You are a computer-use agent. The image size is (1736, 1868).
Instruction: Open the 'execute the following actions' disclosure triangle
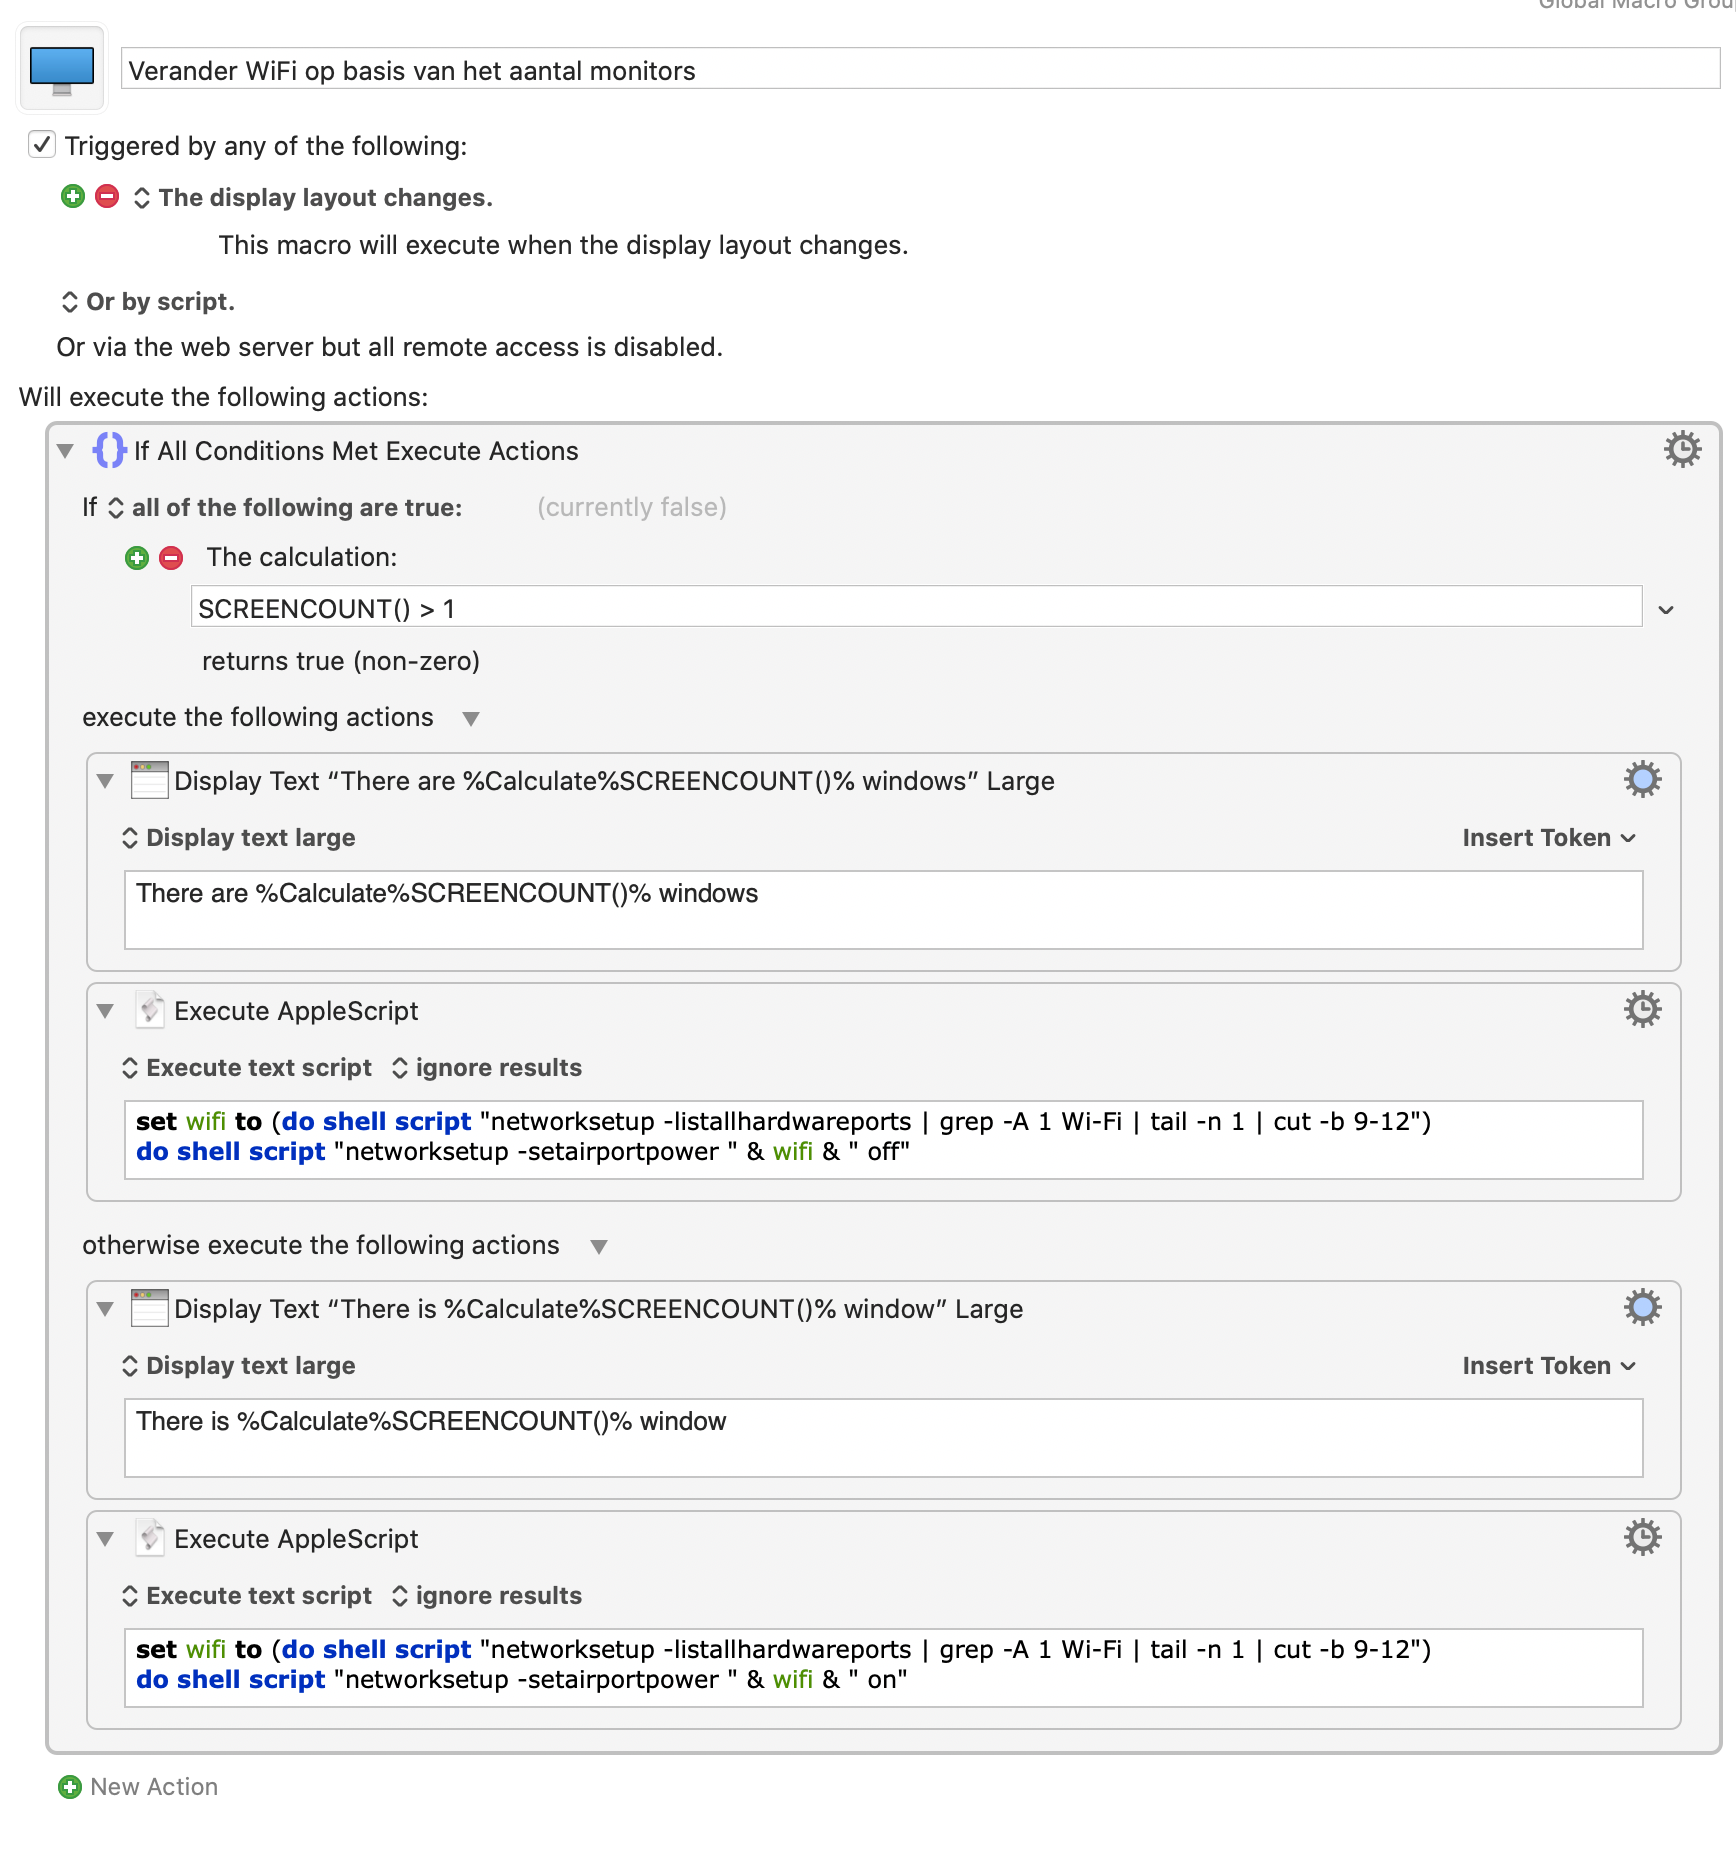pyautogui.click(x=471, y=718)
